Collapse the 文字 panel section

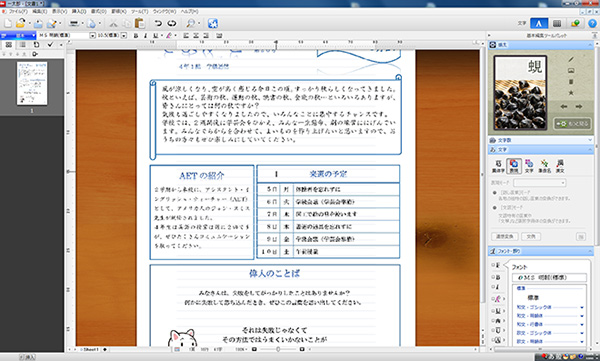tap(590, 149)
